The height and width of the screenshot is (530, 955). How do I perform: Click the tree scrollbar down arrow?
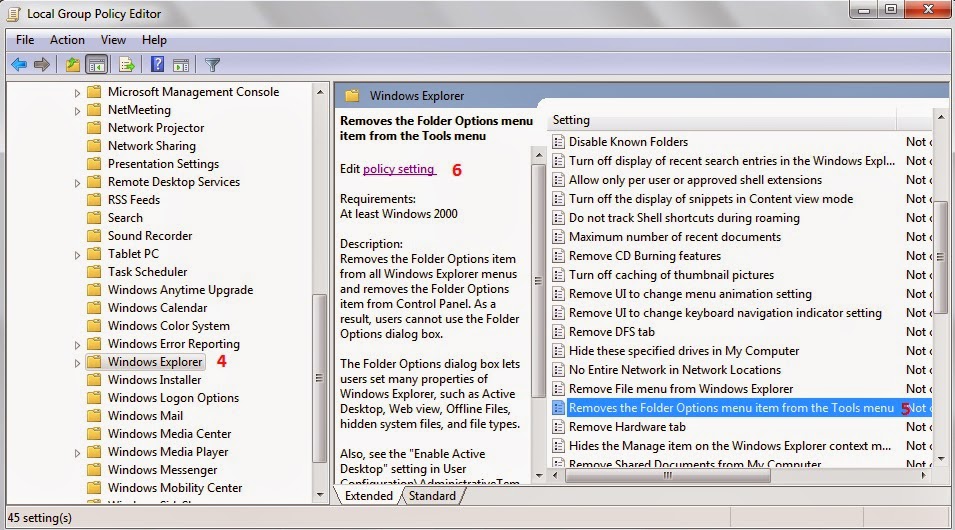(x=320, y=495)
